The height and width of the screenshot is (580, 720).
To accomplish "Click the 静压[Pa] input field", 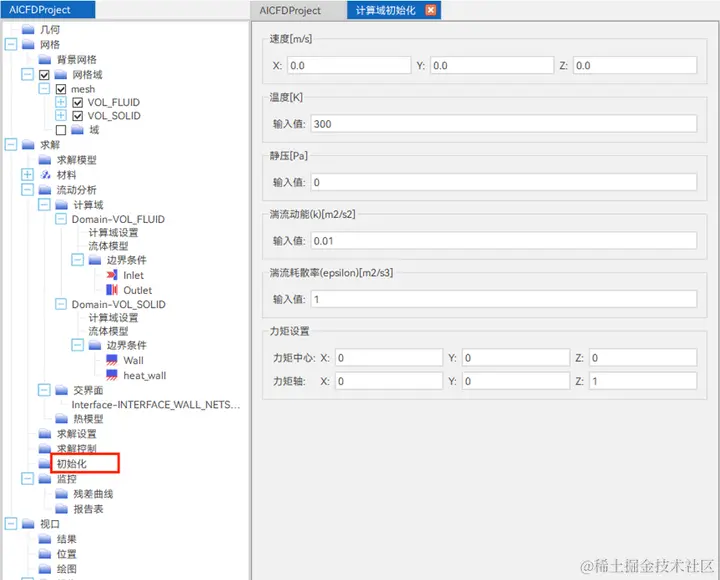I will pyautogui.click(x=504, y=182).
